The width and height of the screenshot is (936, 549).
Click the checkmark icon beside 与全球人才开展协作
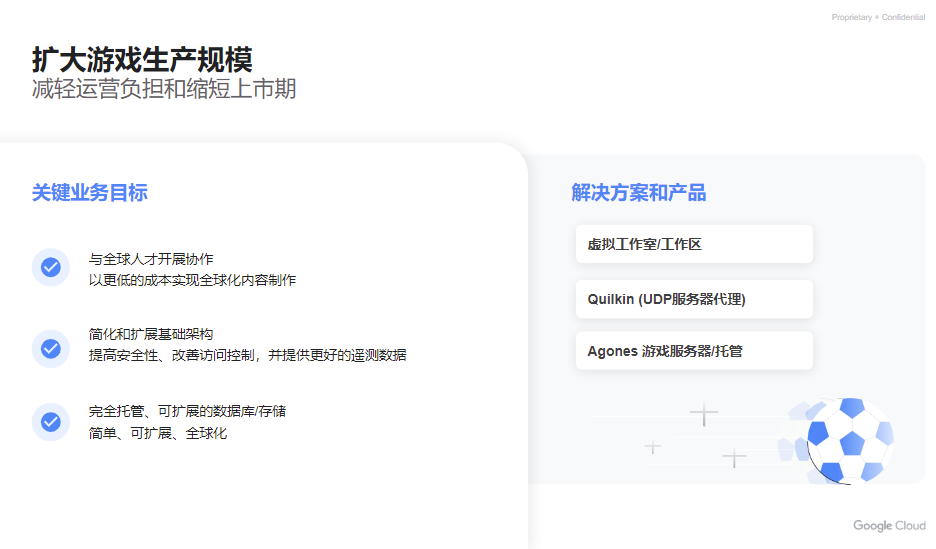[x=51, y=267]
